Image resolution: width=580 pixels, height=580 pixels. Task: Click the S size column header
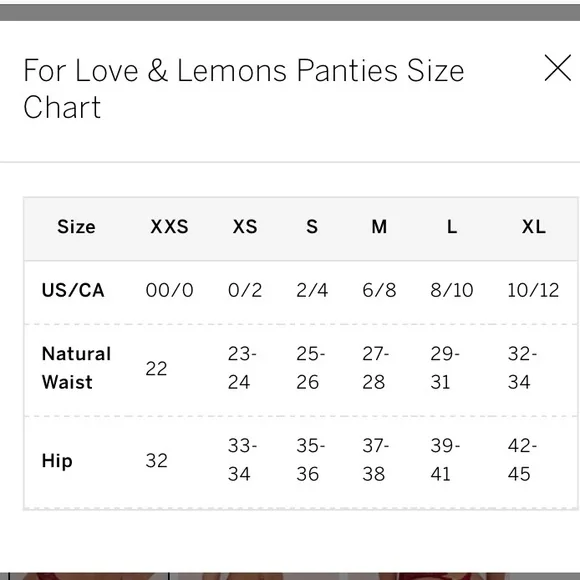click(312, 226)
